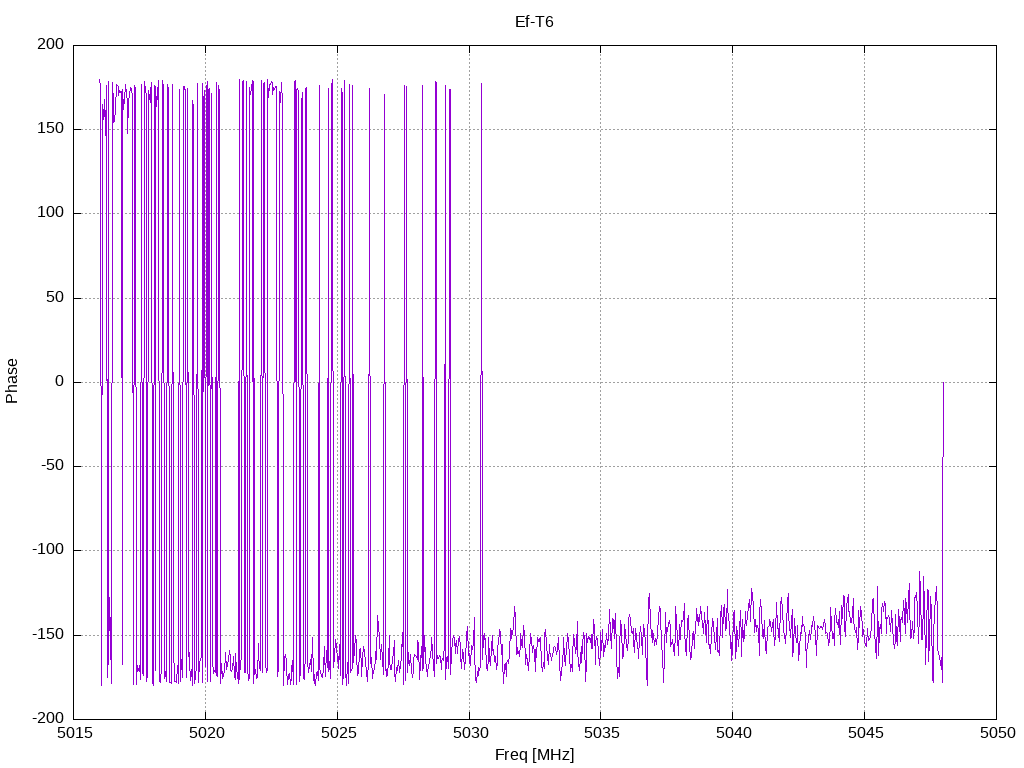This screenshot has width=1024, height=768.
Task: Select the 5040 x-axis tick label
Action: (x=732, y=733)
